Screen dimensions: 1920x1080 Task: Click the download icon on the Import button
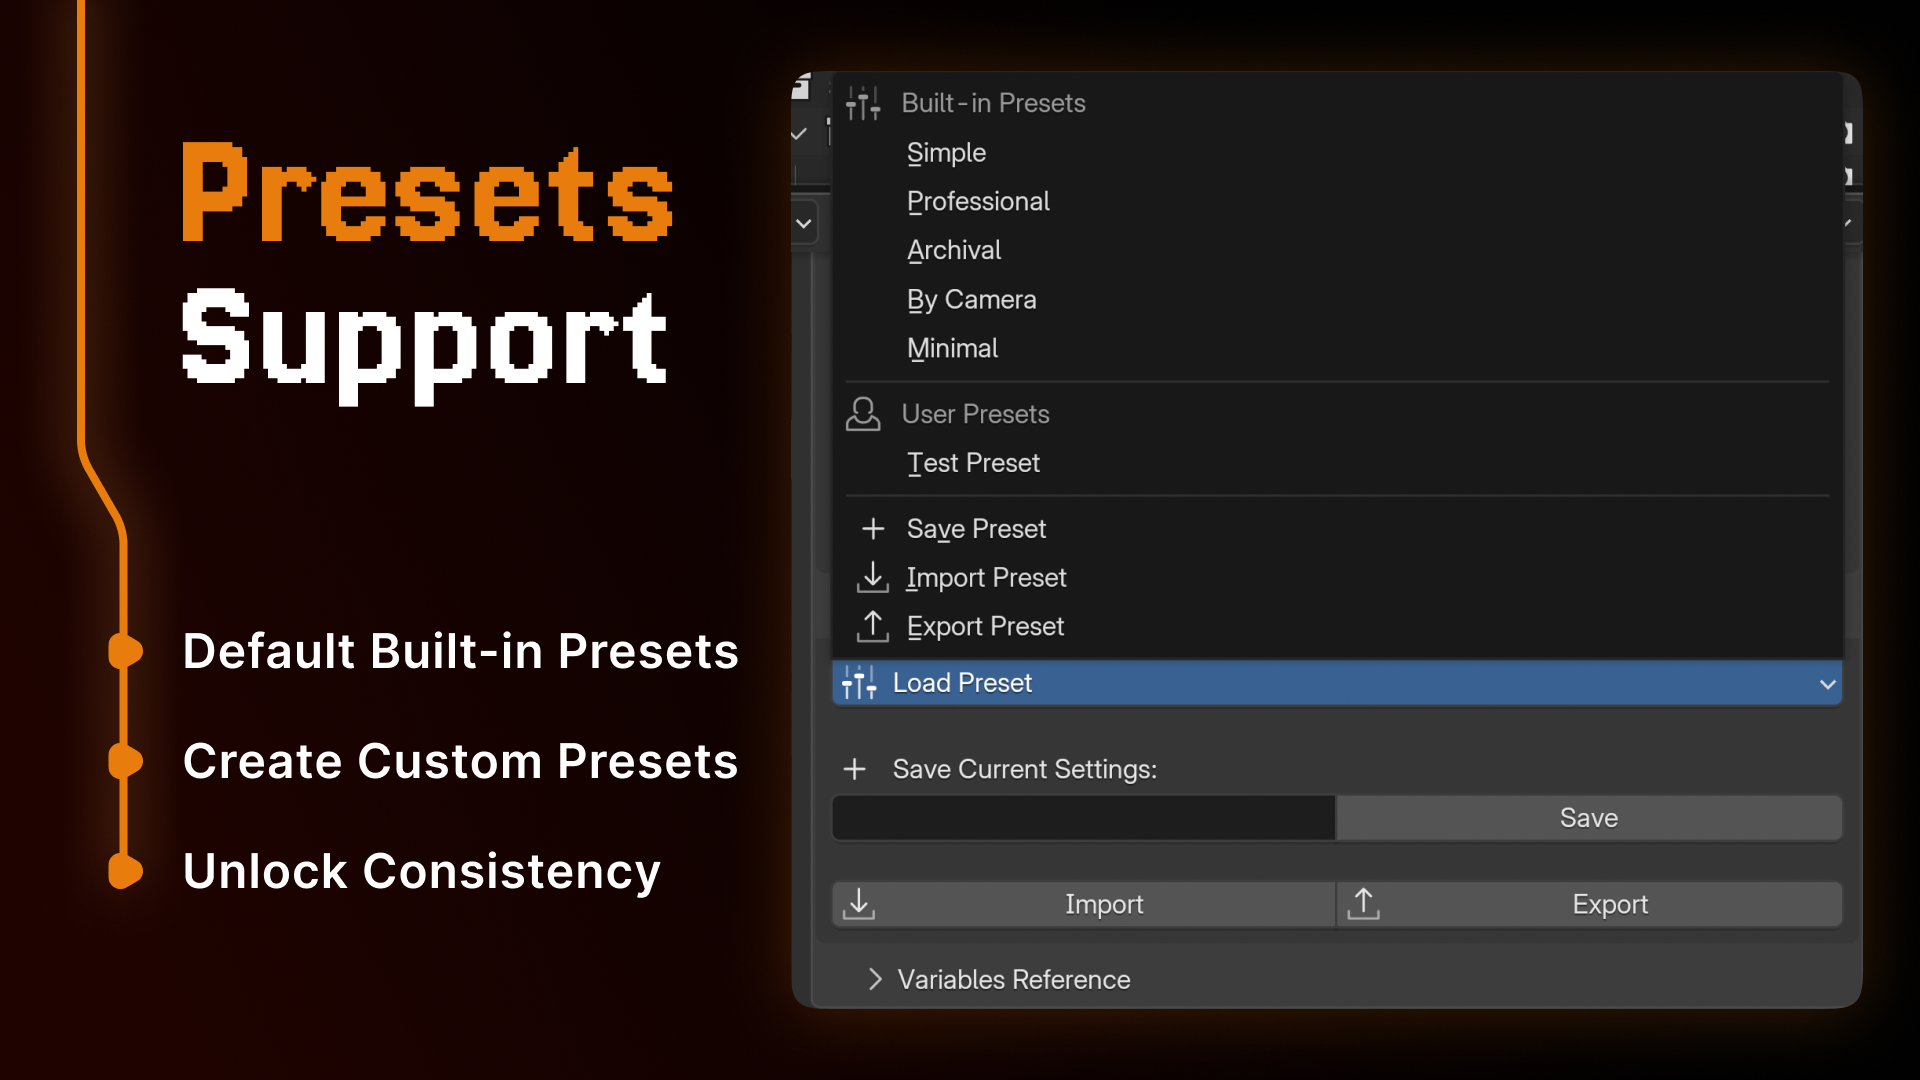point(858,903)
